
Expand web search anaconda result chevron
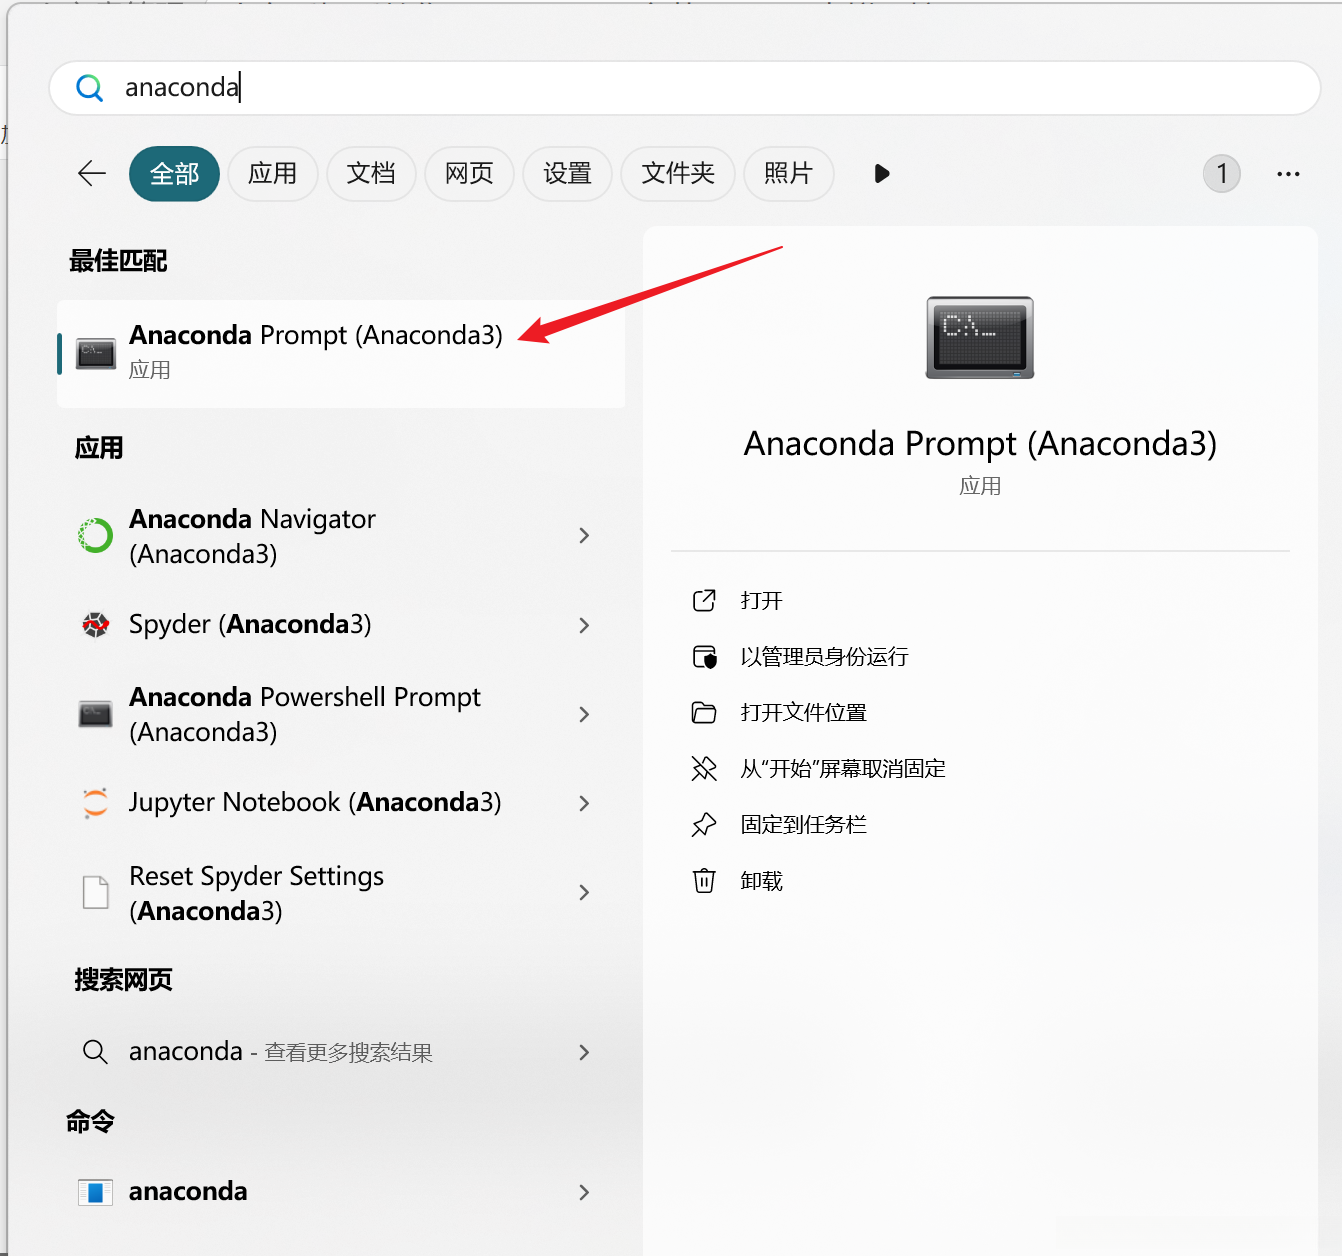coord(585,1052)
